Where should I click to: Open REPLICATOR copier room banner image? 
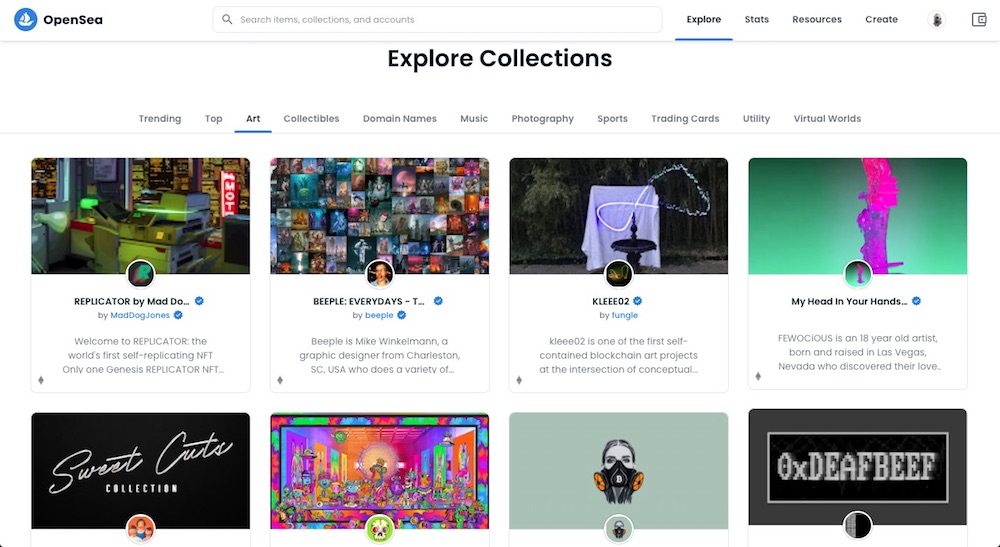click(x=140, y=216)
